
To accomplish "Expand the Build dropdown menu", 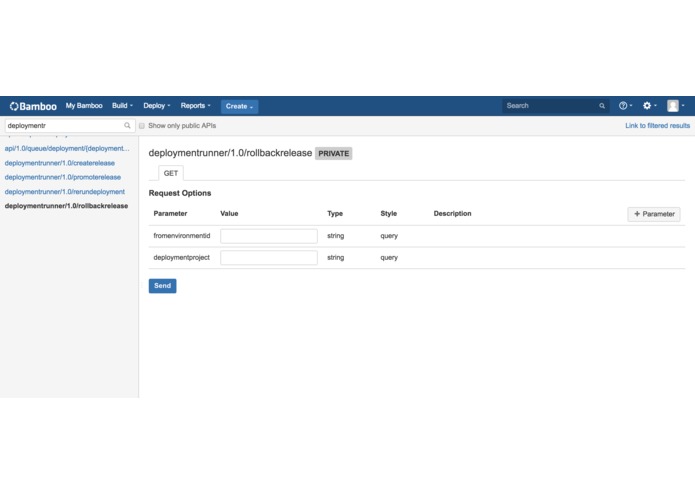I will coord(122,106).
